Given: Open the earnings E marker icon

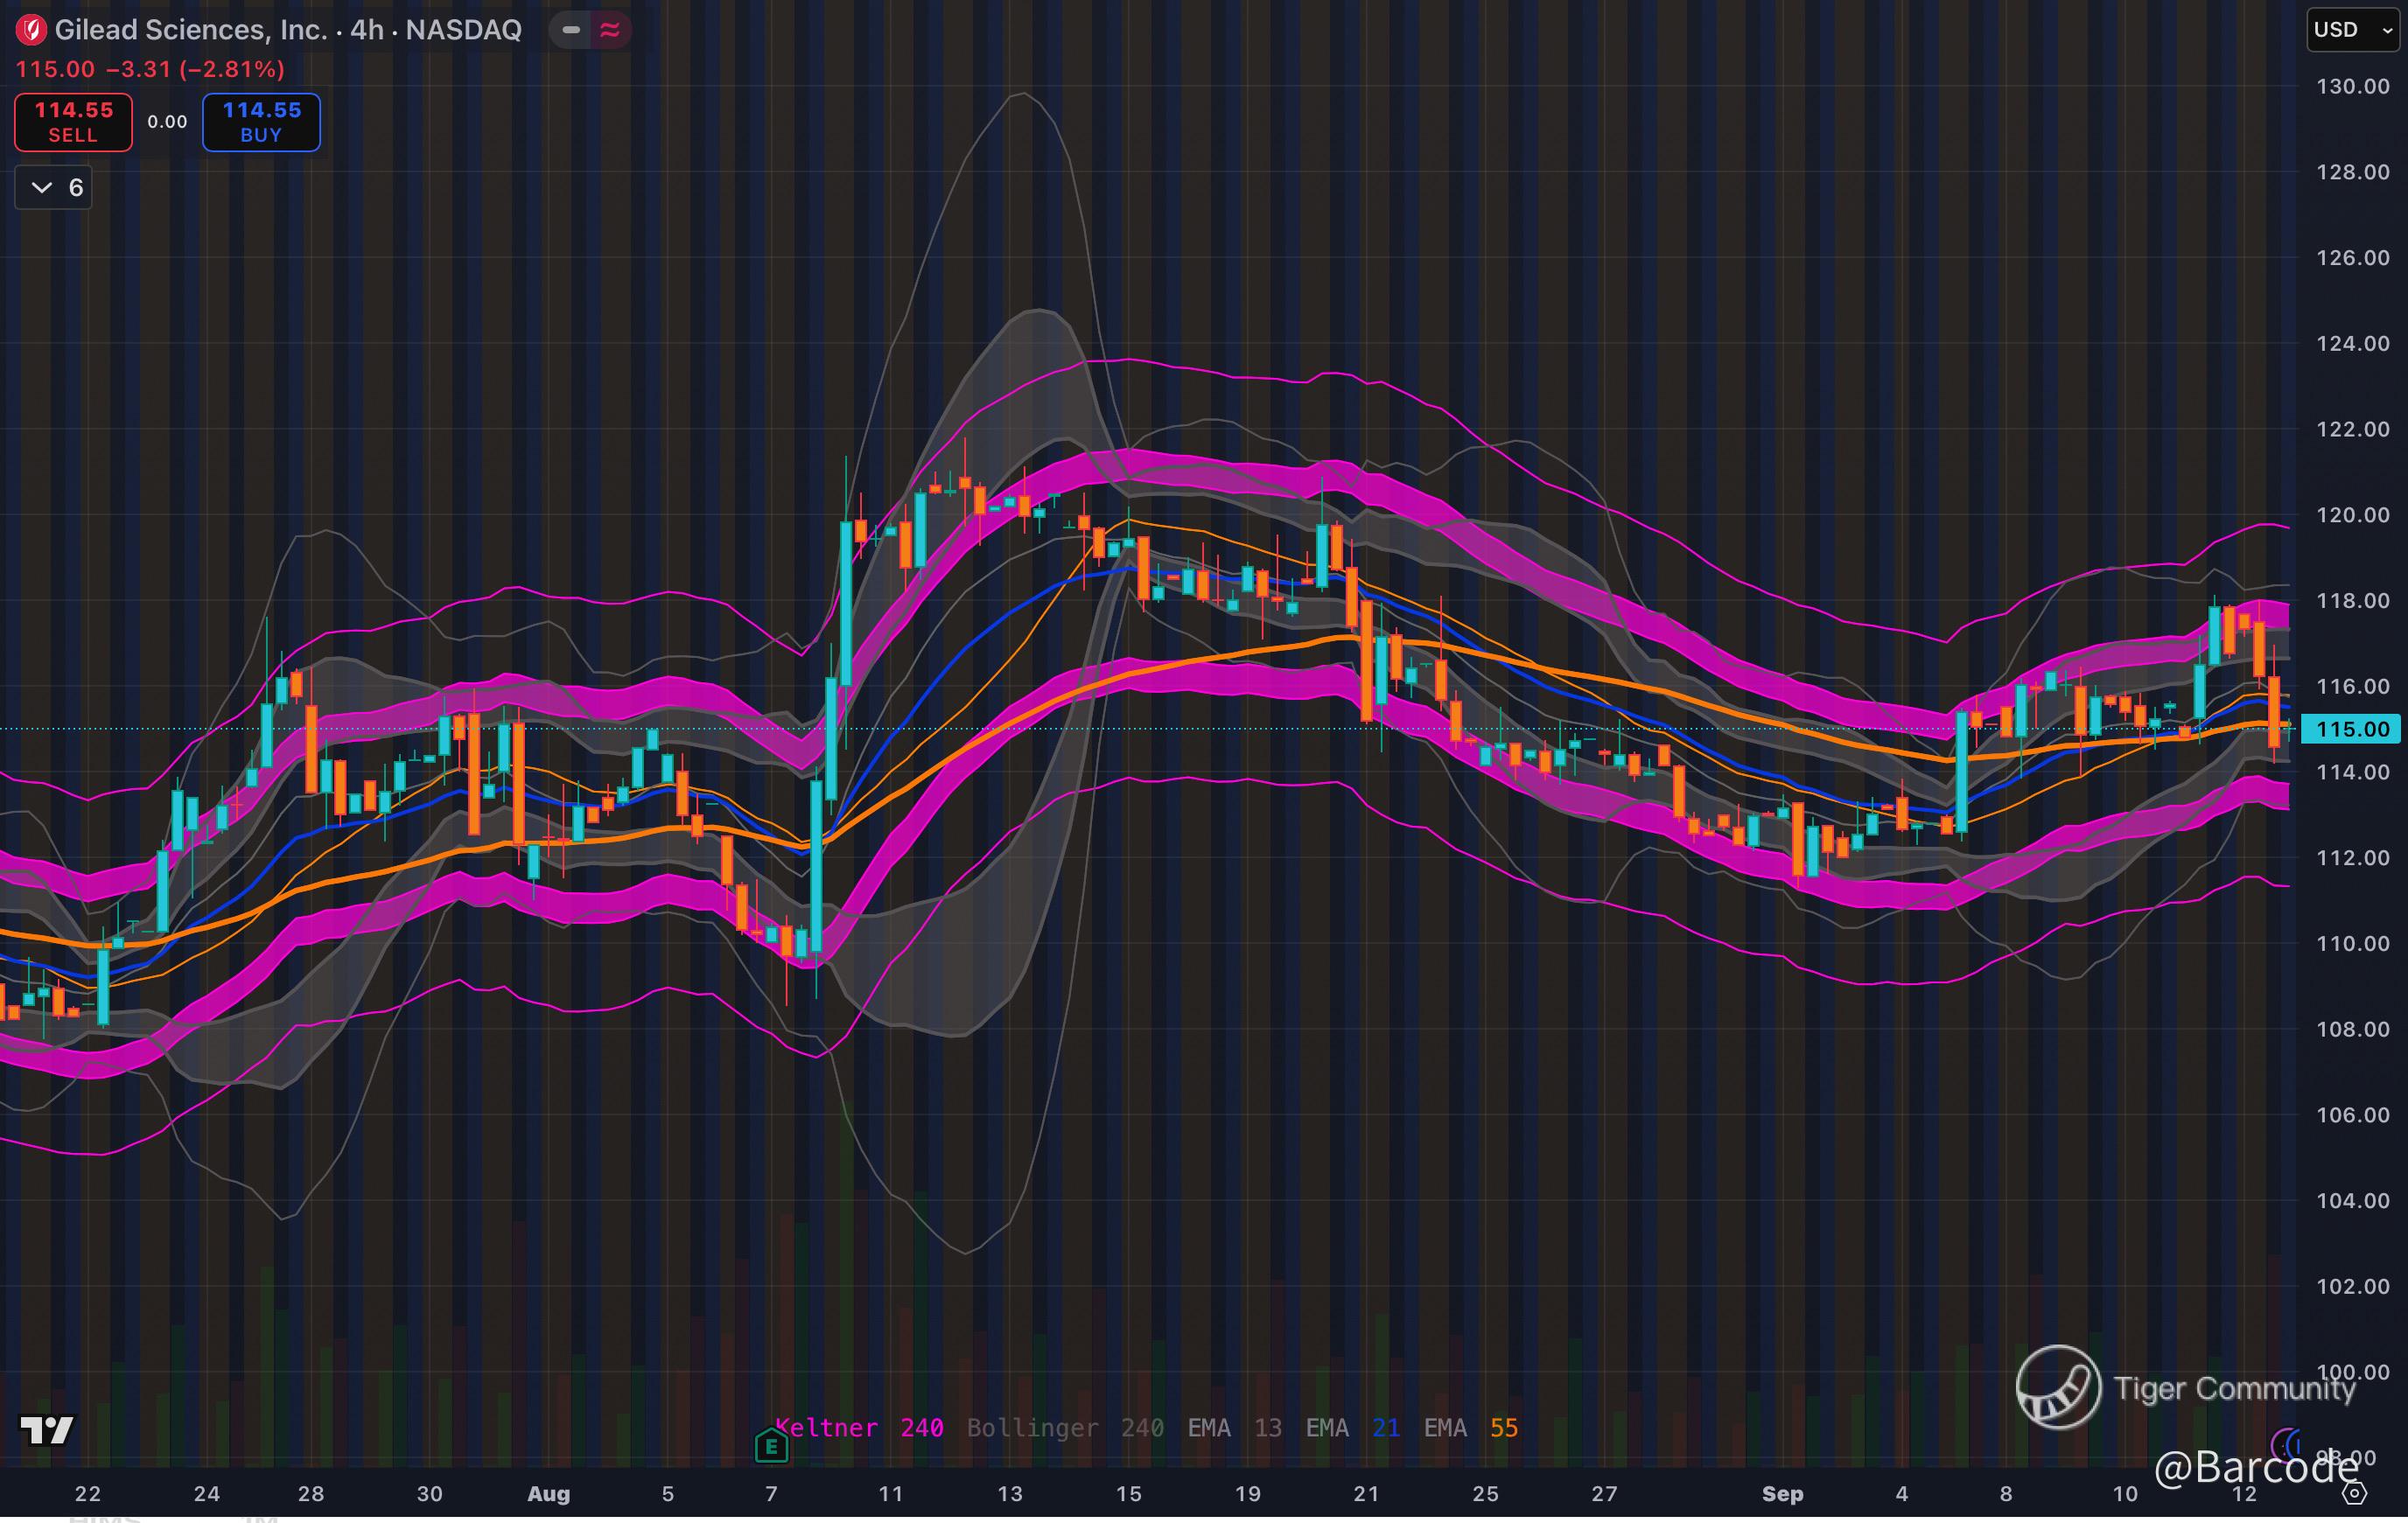Looking at the screenshot, I should click(771, 1445).
